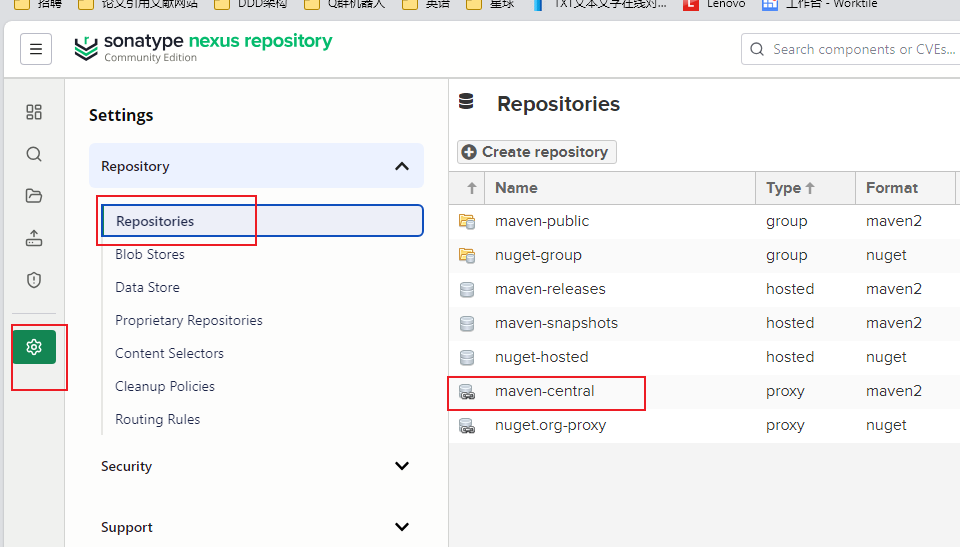The width and height of the screenshot is (960, 547).
Task: Open the nuget.org-proxy repository
Action: pos(550,425)
